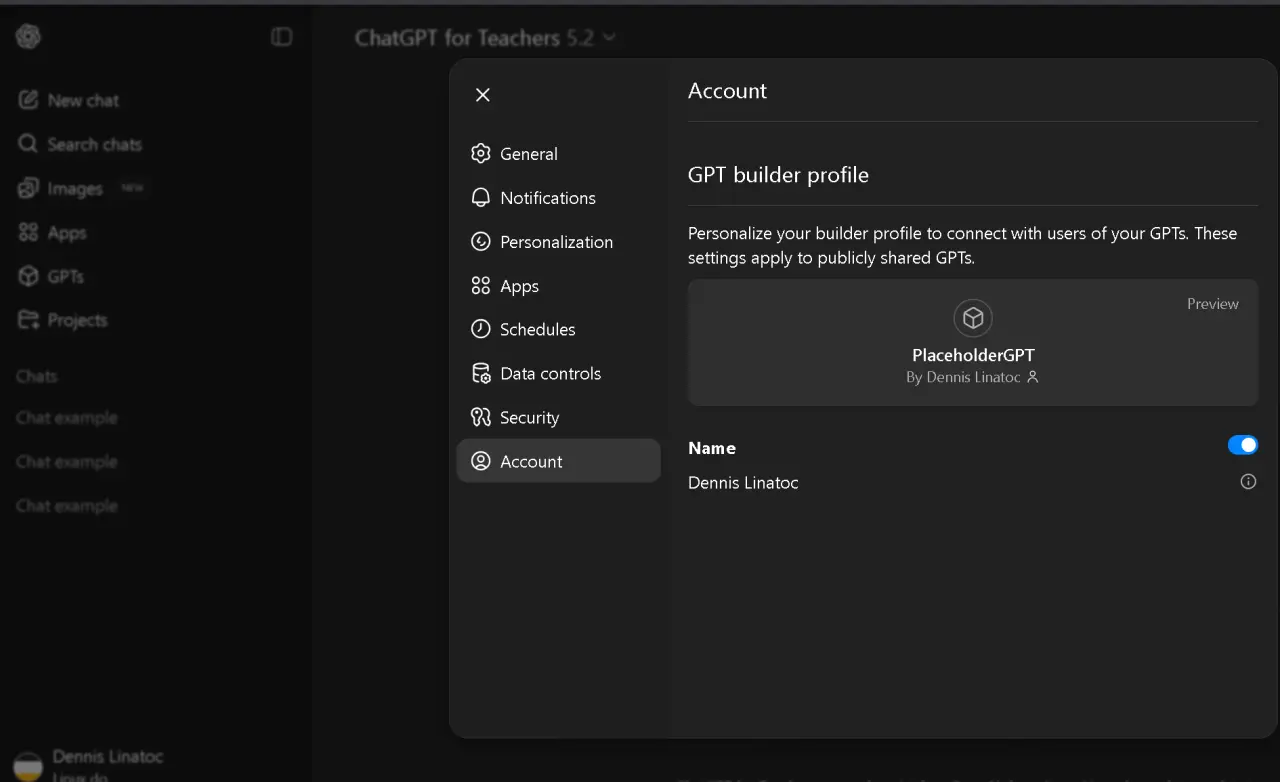This screenshot has height=782, width=1280.
Task: Click the GPT builder profile heading
Action: pyautogui.click(x=778, y=175)
